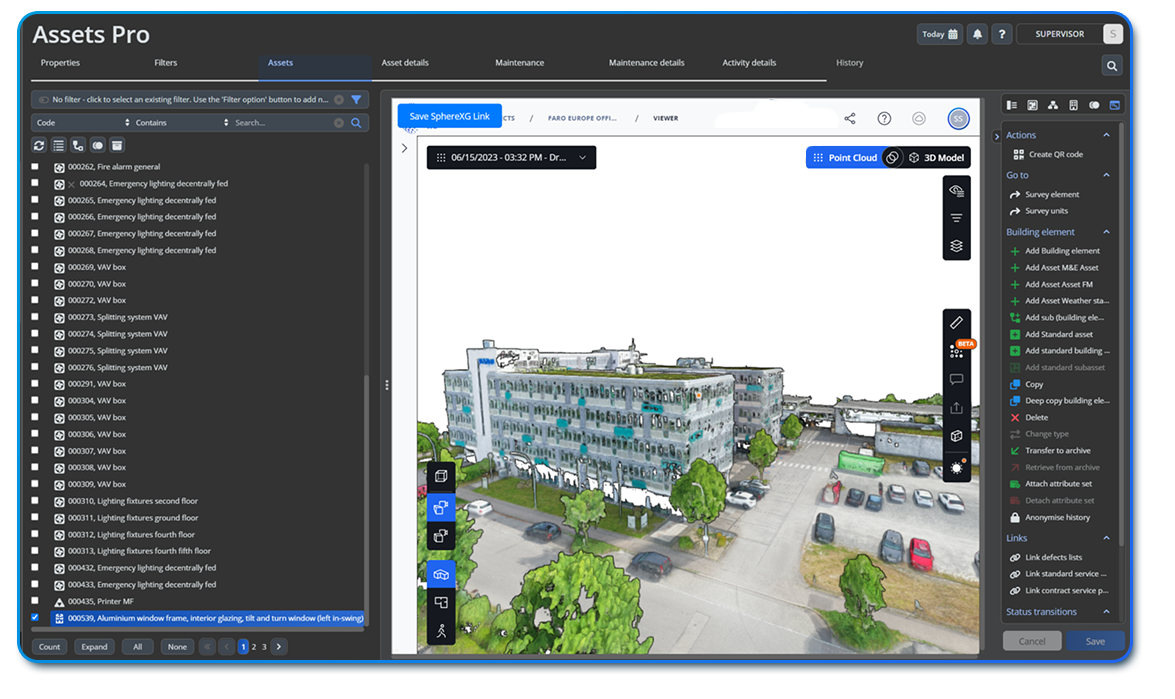Click the blue search icon beside Search field

click(357, 123)
